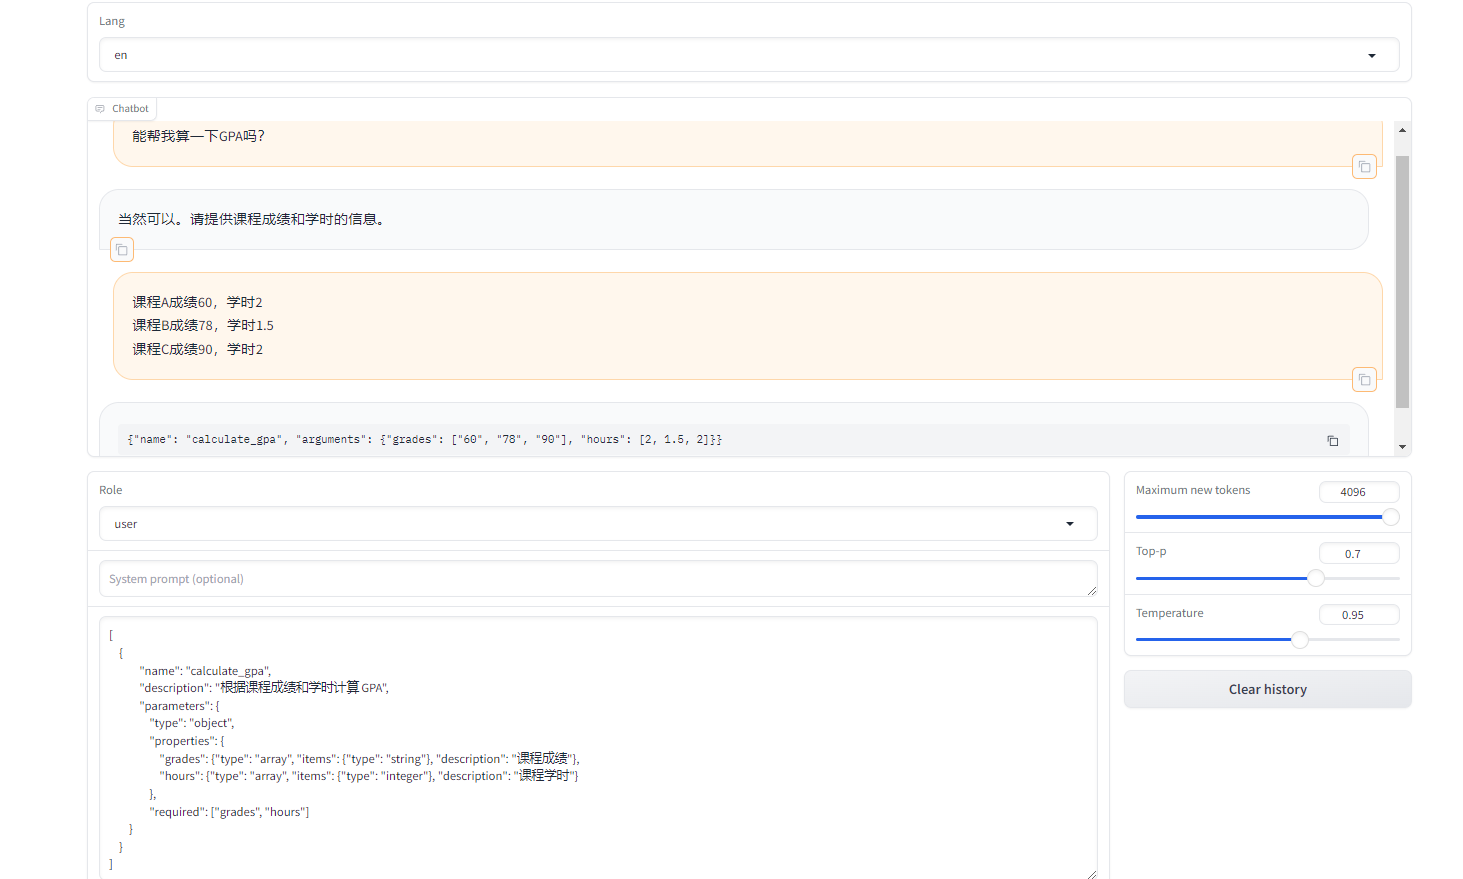This screenshot has height=879, width=1463.
Task: Click the '"properties": {' line in textarea
Action: pyautogui.click(x=187, y=741)
